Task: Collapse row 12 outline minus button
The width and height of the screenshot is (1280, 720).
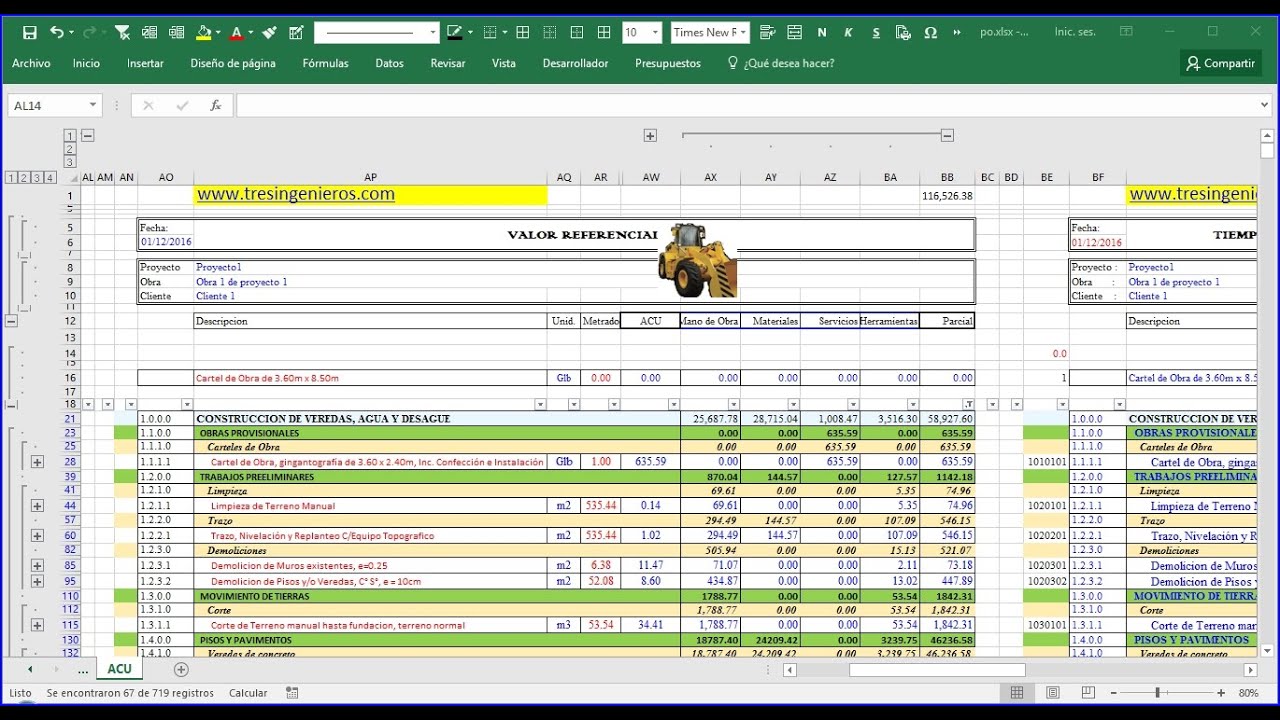Action: [x=11, y=321]
